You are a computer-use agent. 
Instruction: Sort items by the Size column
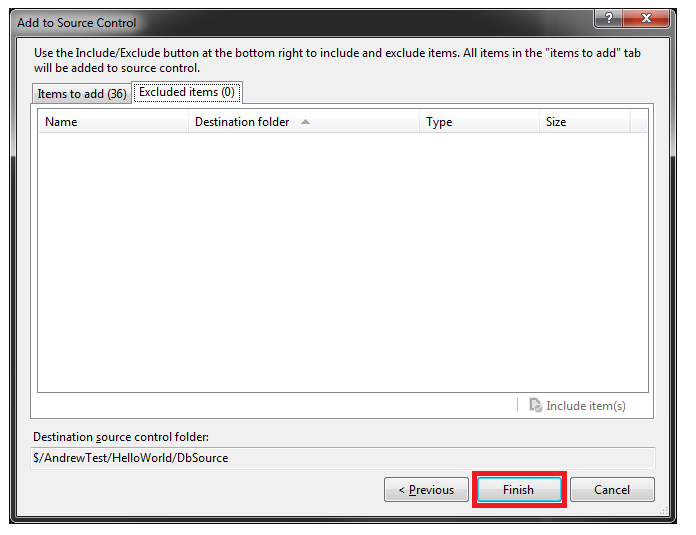[583, 122]
